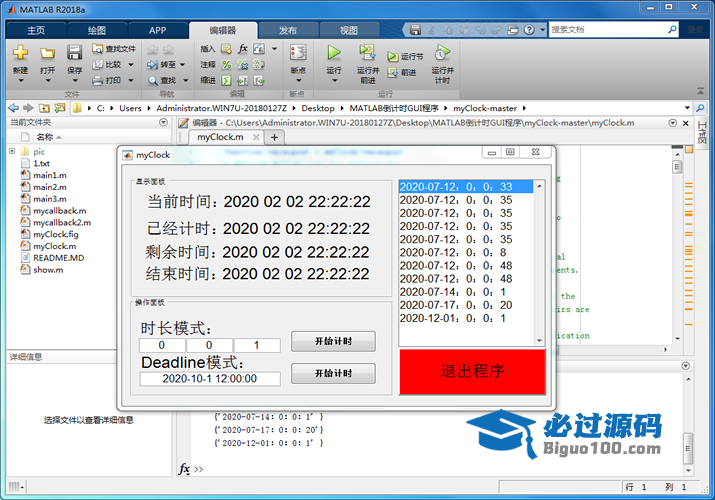Switch to the 主页 (Home) ribbon tab
The height and width of the screenshot is (500, 715).
pyautogui.click(x=35, y=30)
